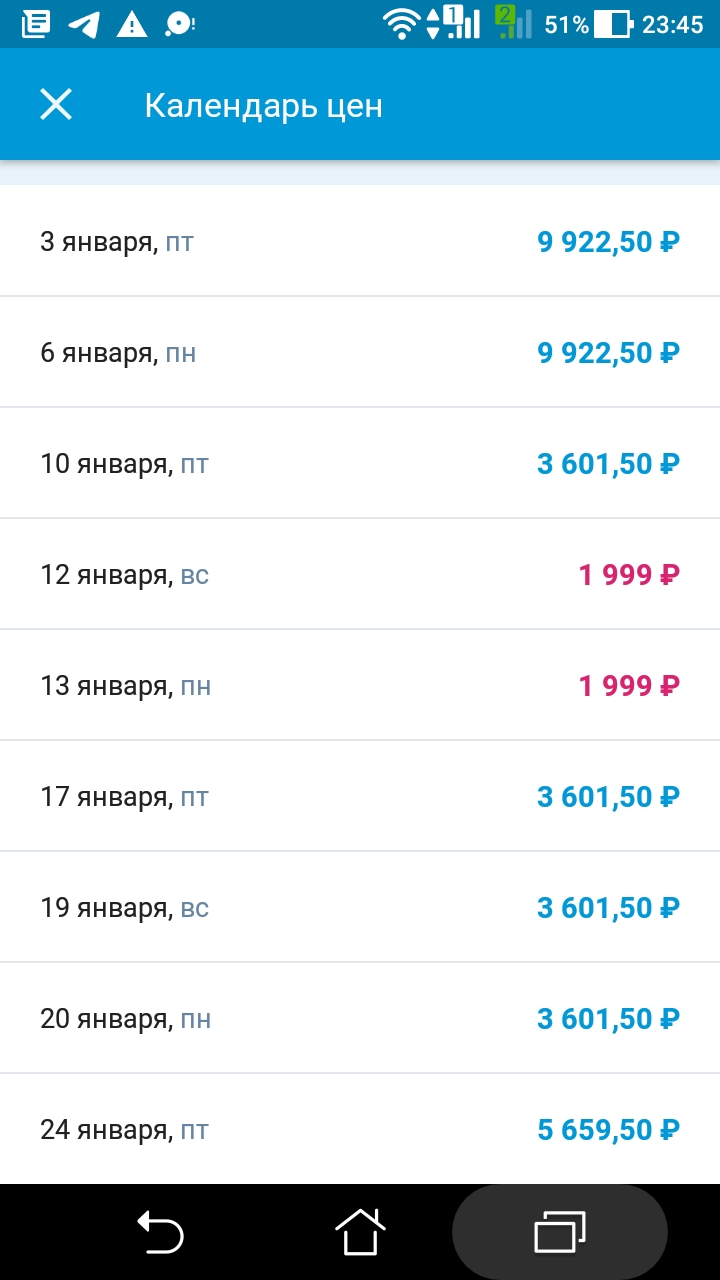
Task: Select the 3 января row
Action: click(360, 242)
